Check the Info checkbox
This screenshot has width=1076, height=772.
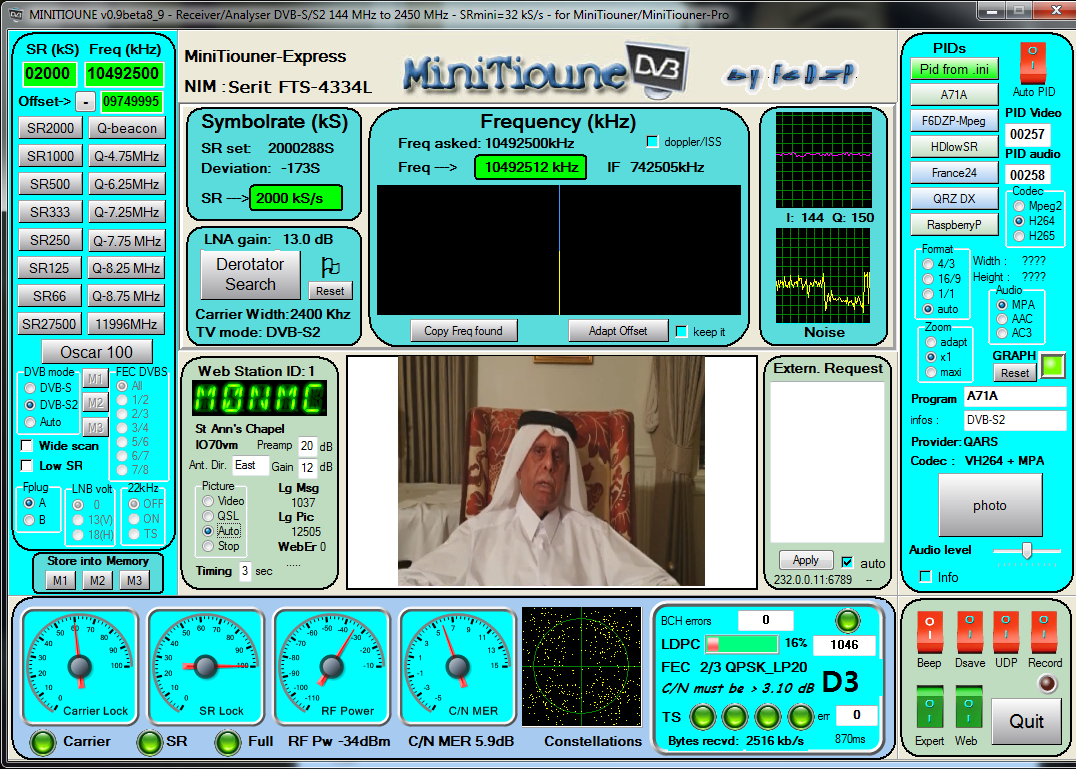click(926, 576)
